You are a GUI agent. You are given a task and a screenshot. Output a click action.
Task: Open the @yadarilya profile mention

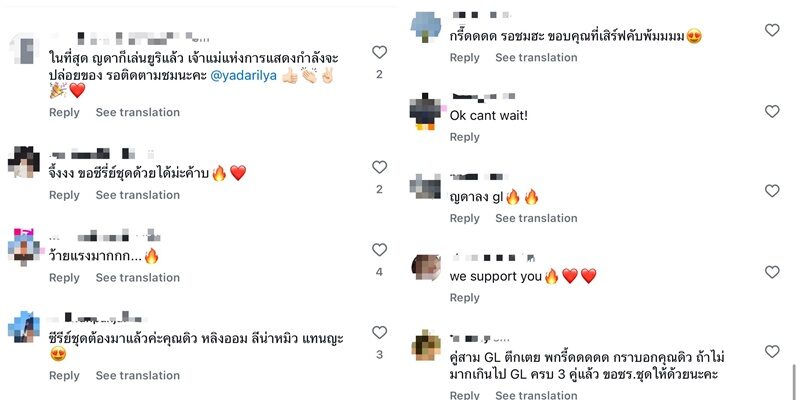pyautogui.click(x=243, y=75)
